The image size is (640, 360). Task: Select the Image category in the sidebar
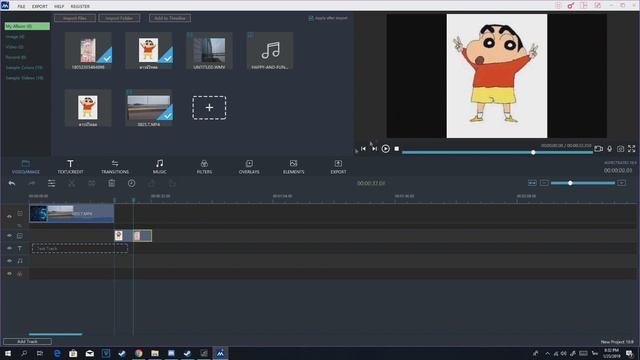click(x=15, y=37)
